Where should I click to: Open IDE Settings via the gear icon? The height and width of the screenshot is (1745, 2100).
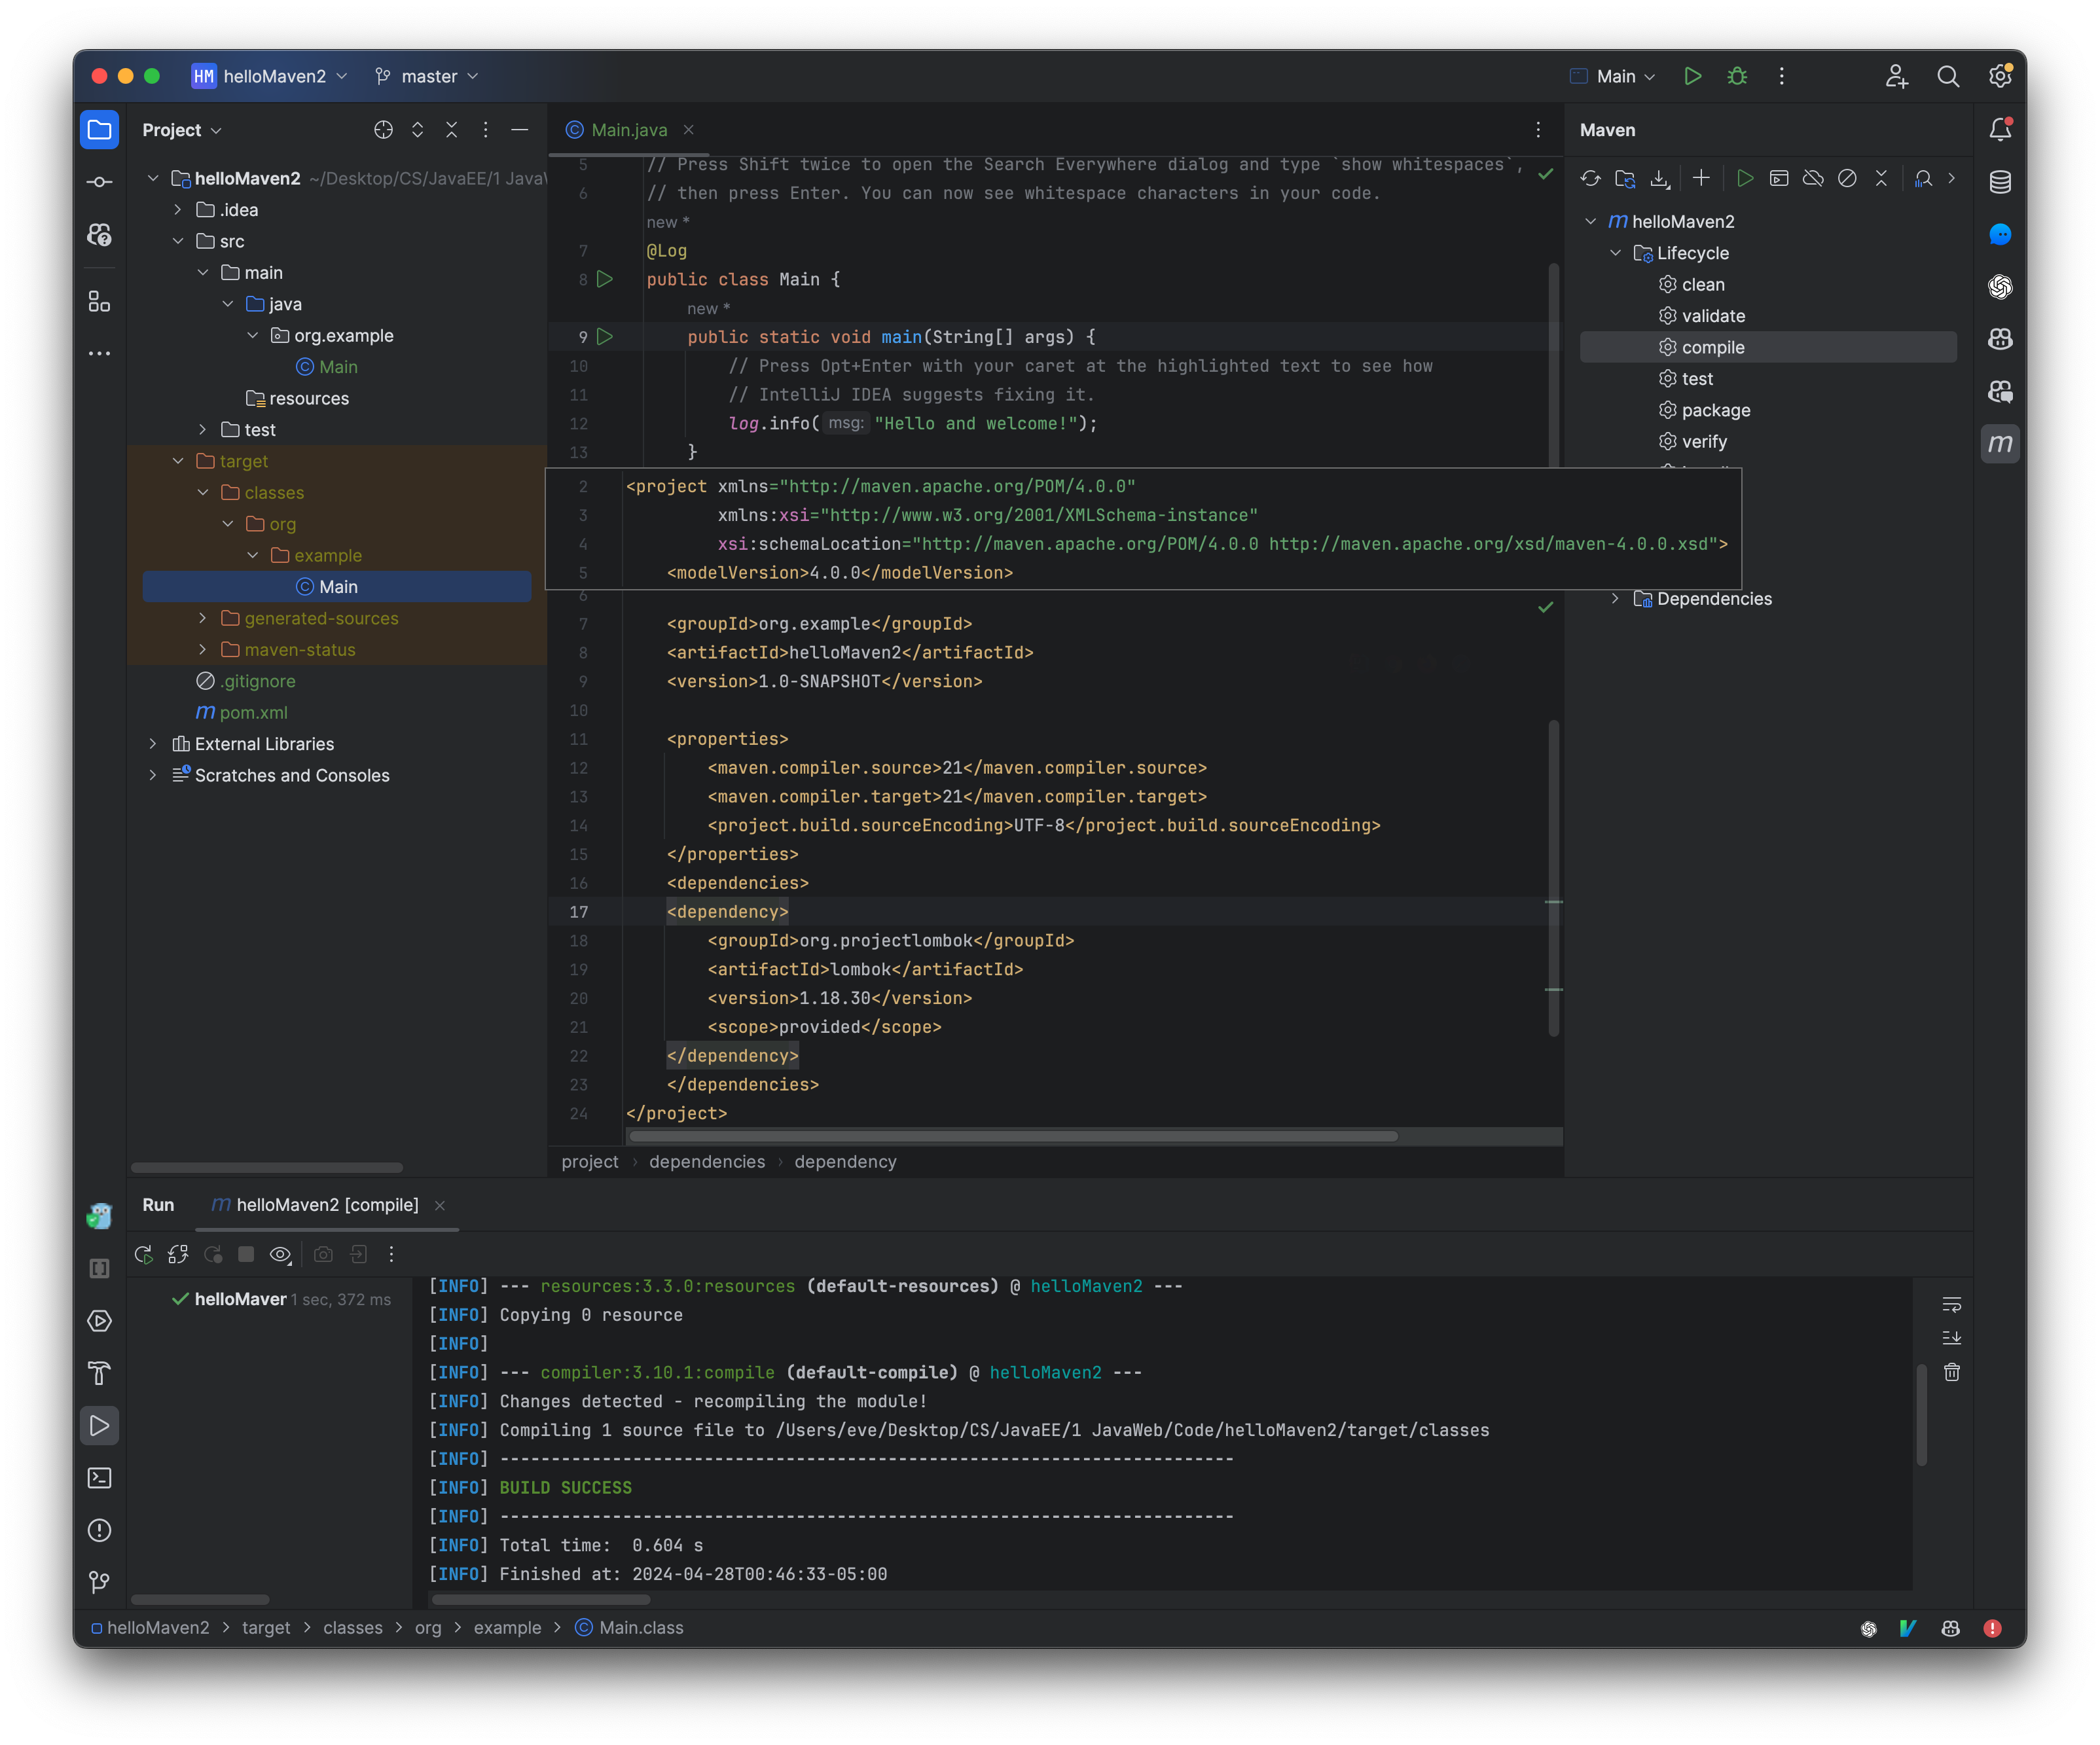pos(2001,76)
